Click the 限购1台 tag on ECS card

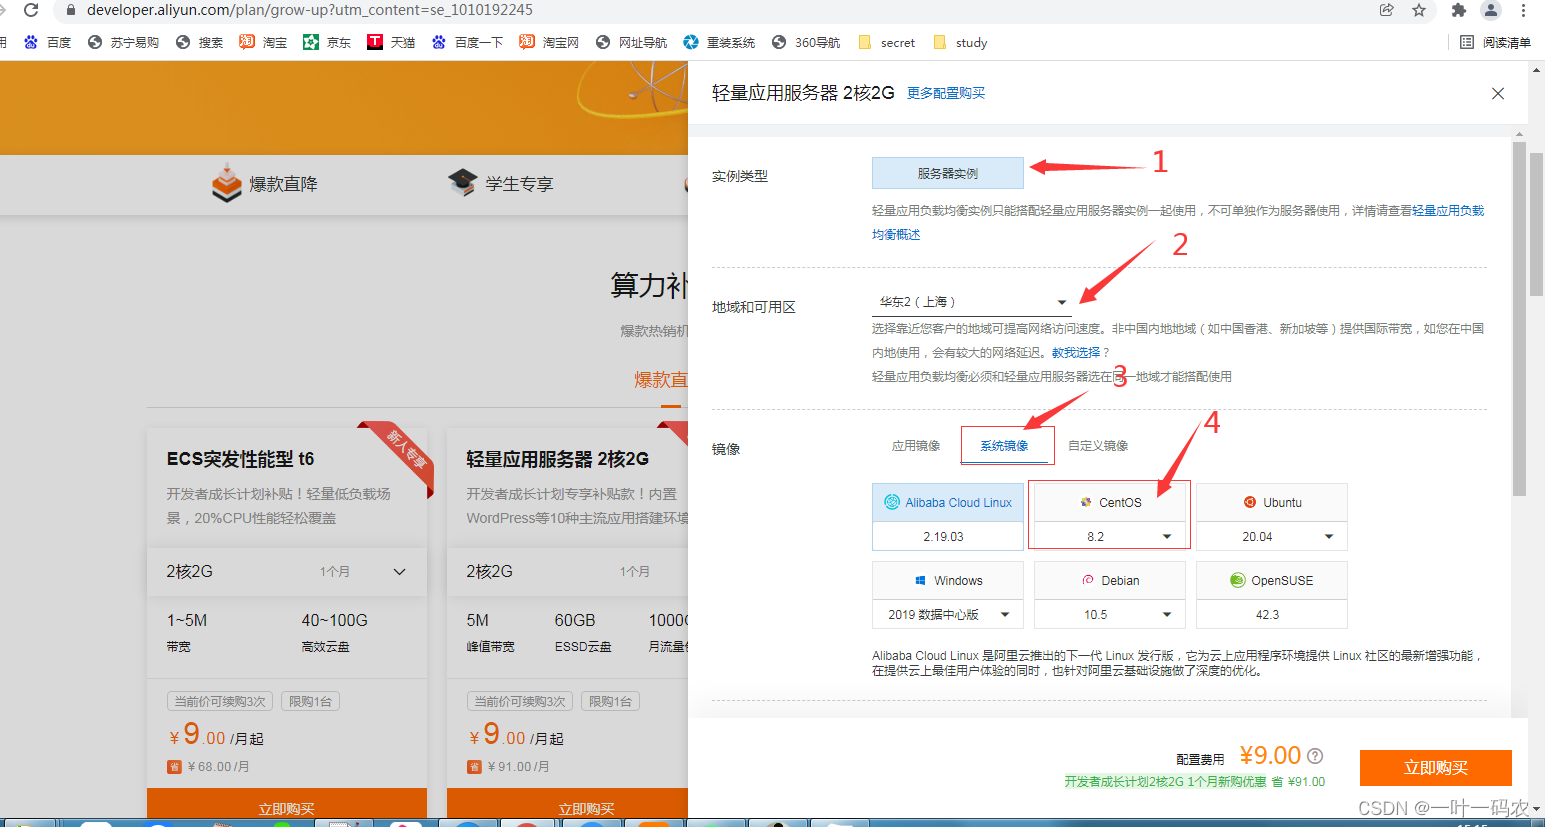point(310,701)
